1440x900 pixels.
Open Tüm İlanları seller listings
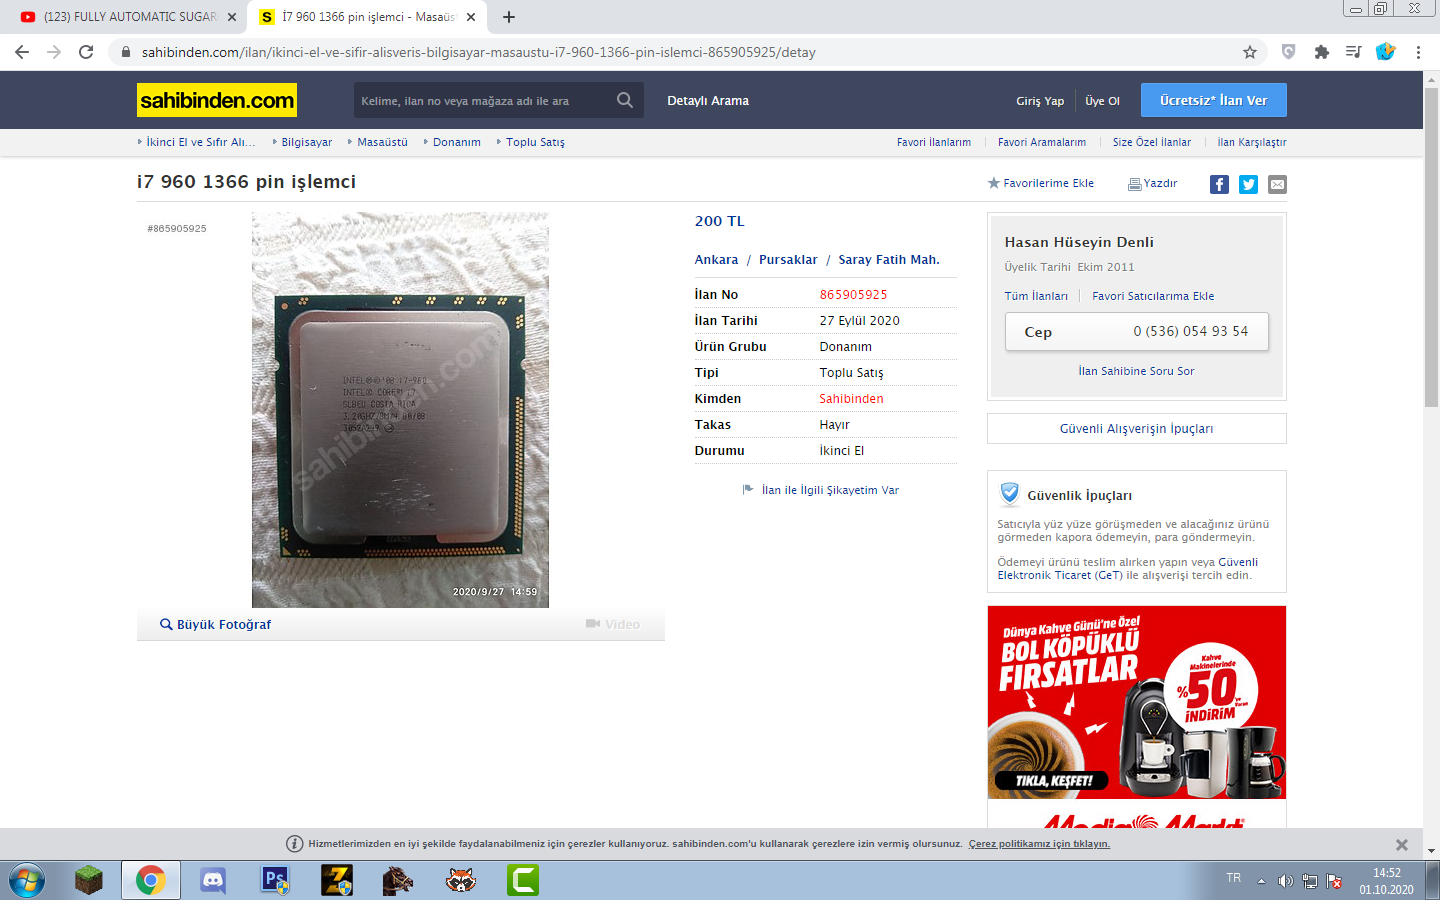(x=1036, y=296)
